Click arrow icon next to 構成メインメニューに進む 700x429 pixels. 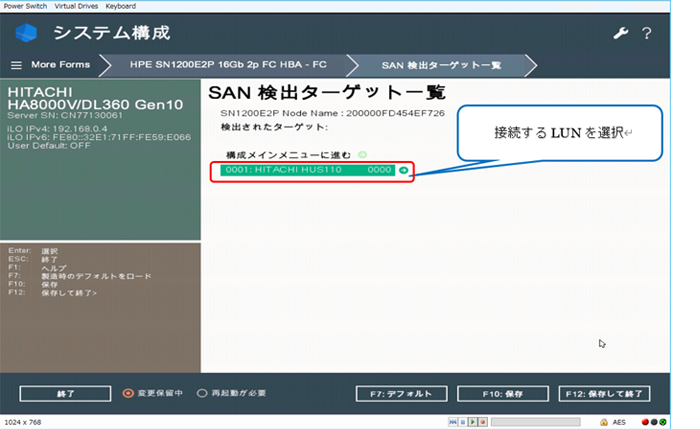(362, 155)
